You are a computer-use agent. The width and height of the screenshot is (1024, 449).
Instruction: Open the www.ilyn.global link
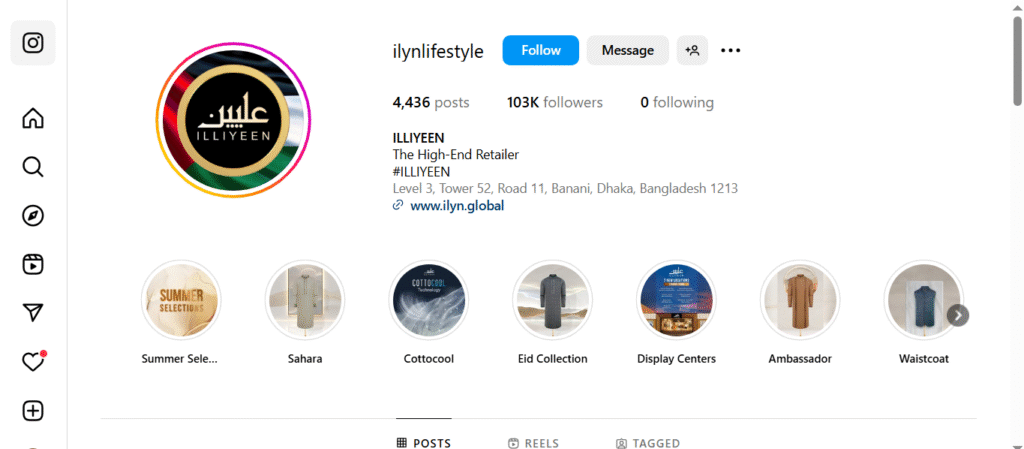click(x=456, y=206)
